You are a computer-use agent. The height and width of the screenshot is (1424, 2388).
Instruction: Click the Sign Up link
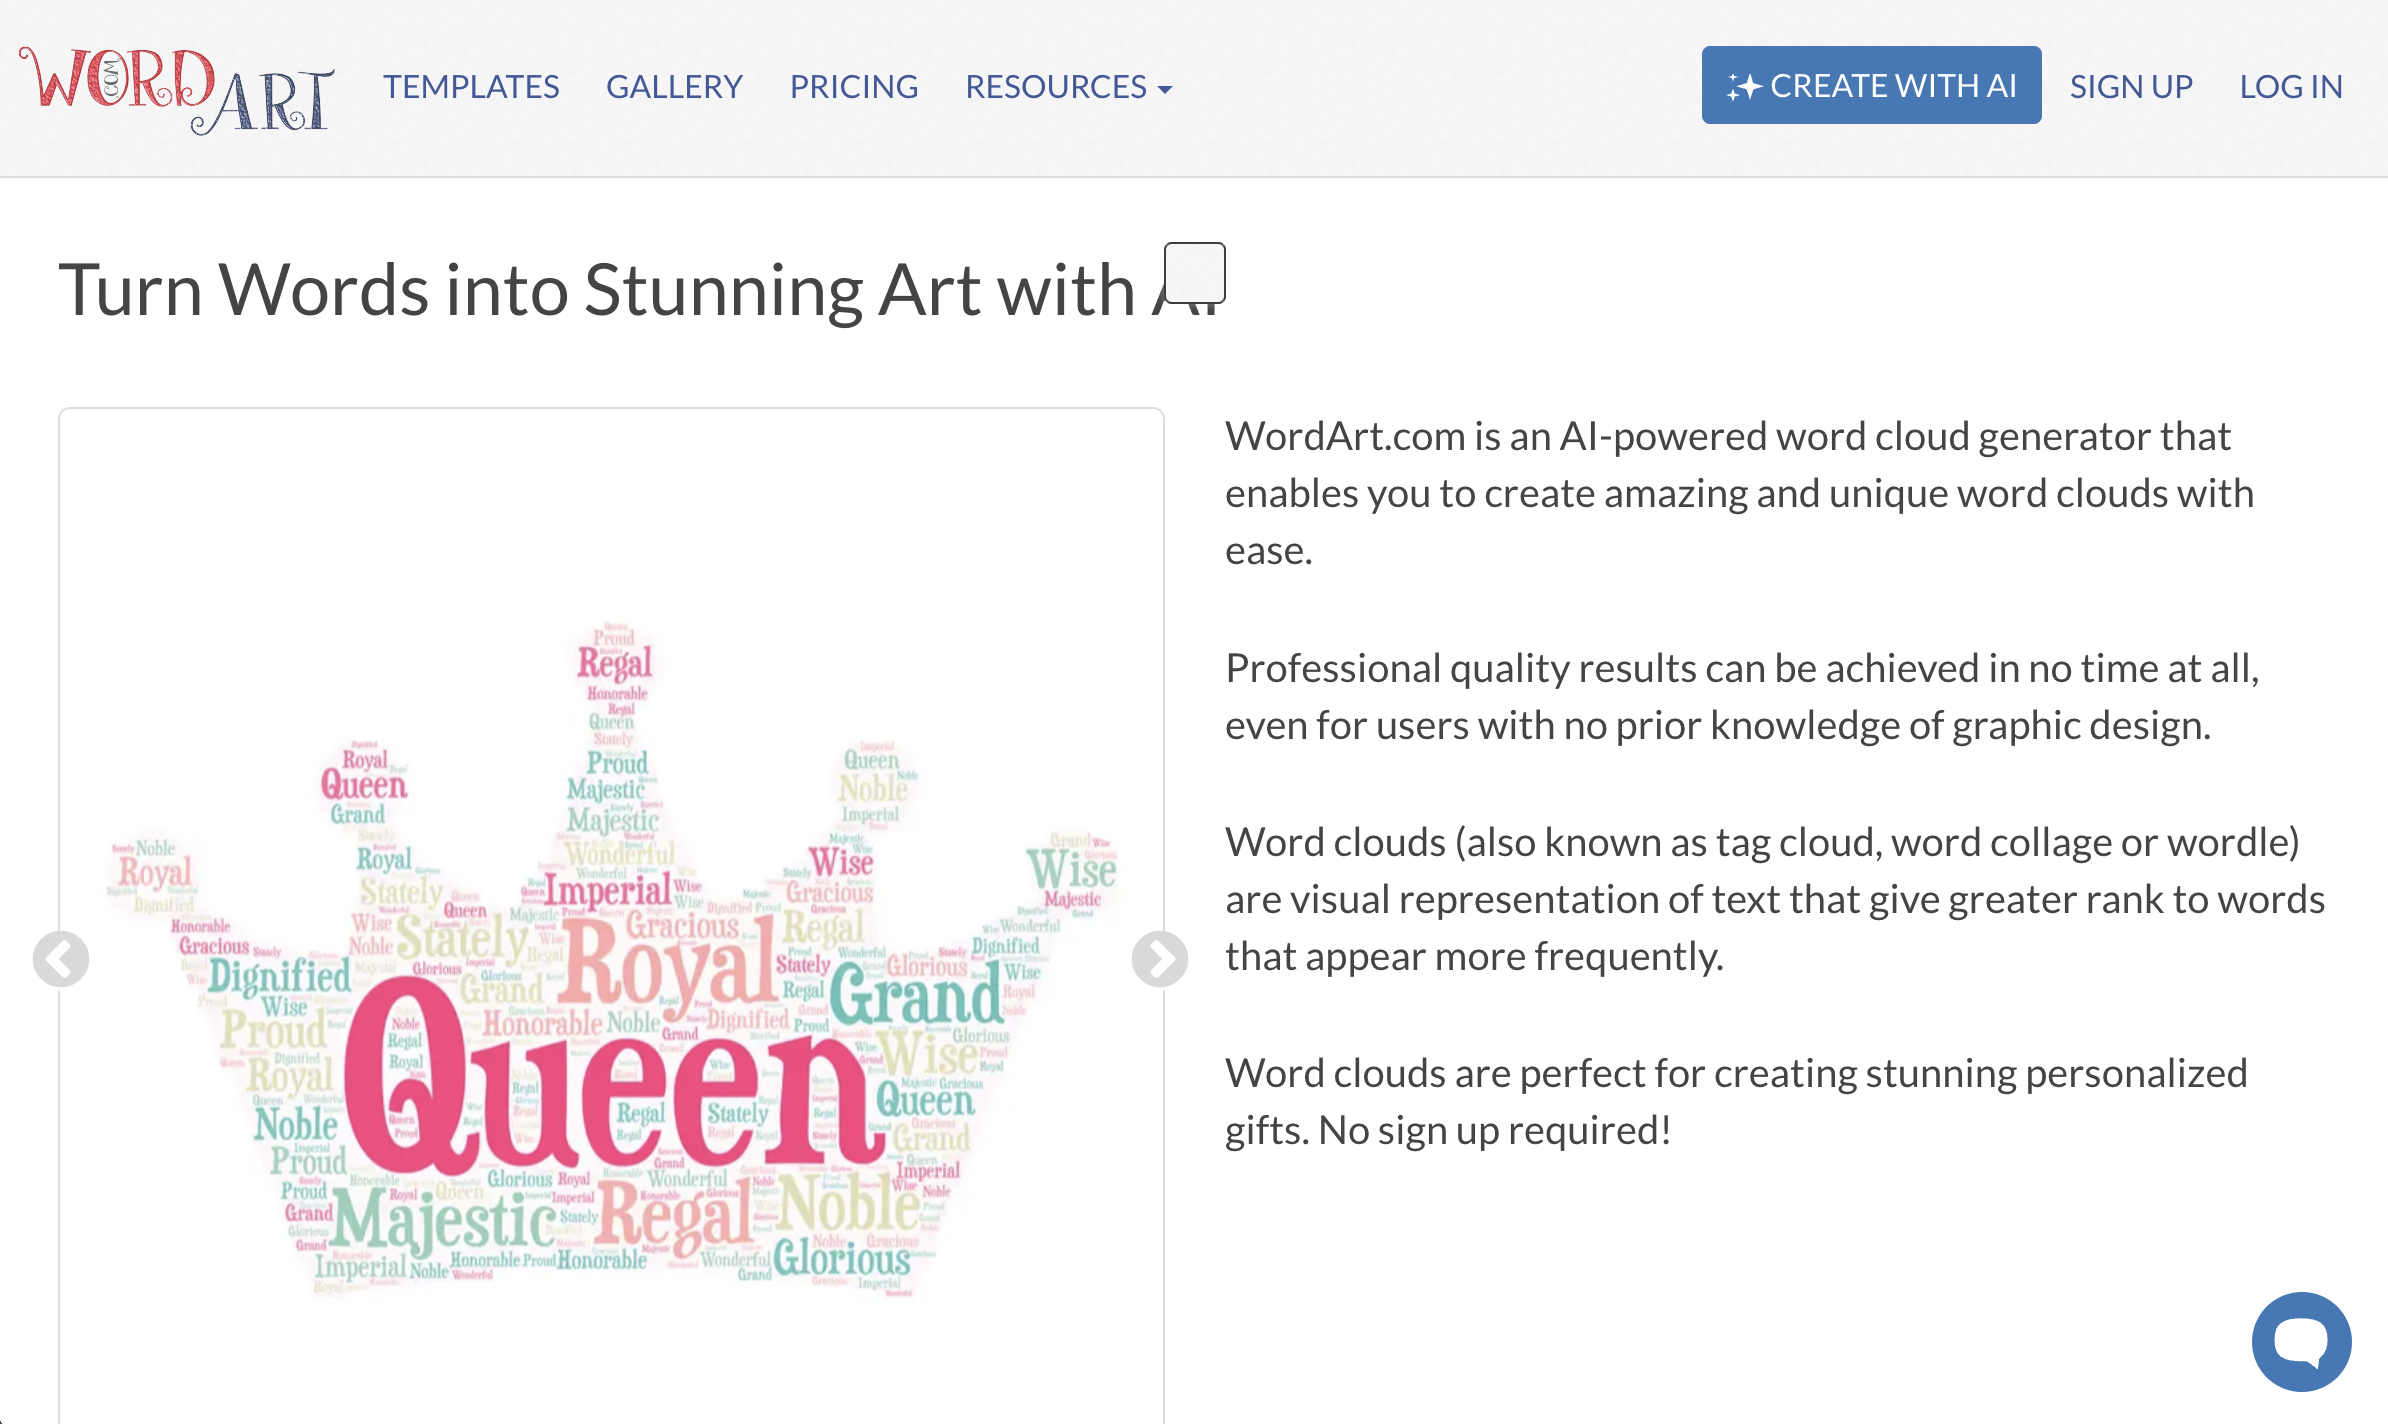tap(2131, 87)
